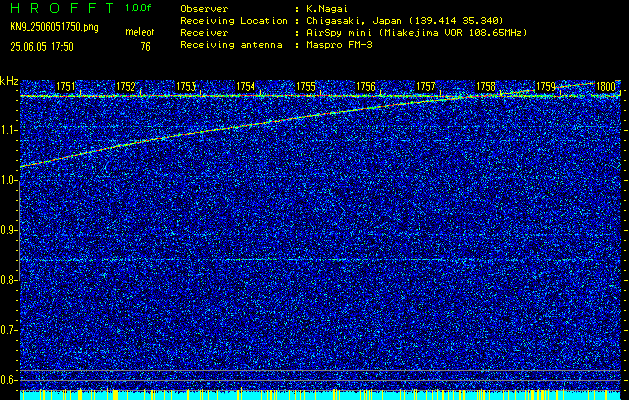629x400 pixels.
Task: Click the Receiver label
Action: point(204,32)
